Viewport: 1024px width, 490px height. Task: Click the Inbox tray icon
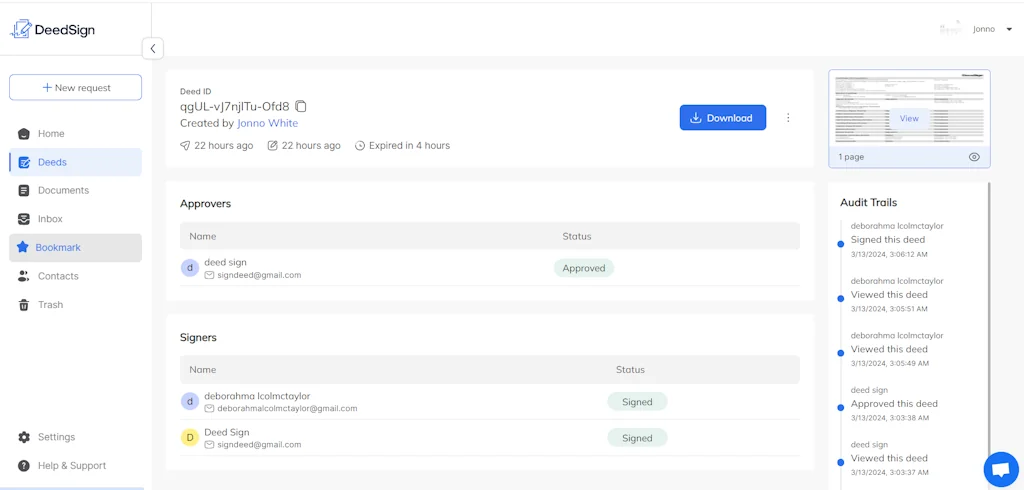coord(24,219)
